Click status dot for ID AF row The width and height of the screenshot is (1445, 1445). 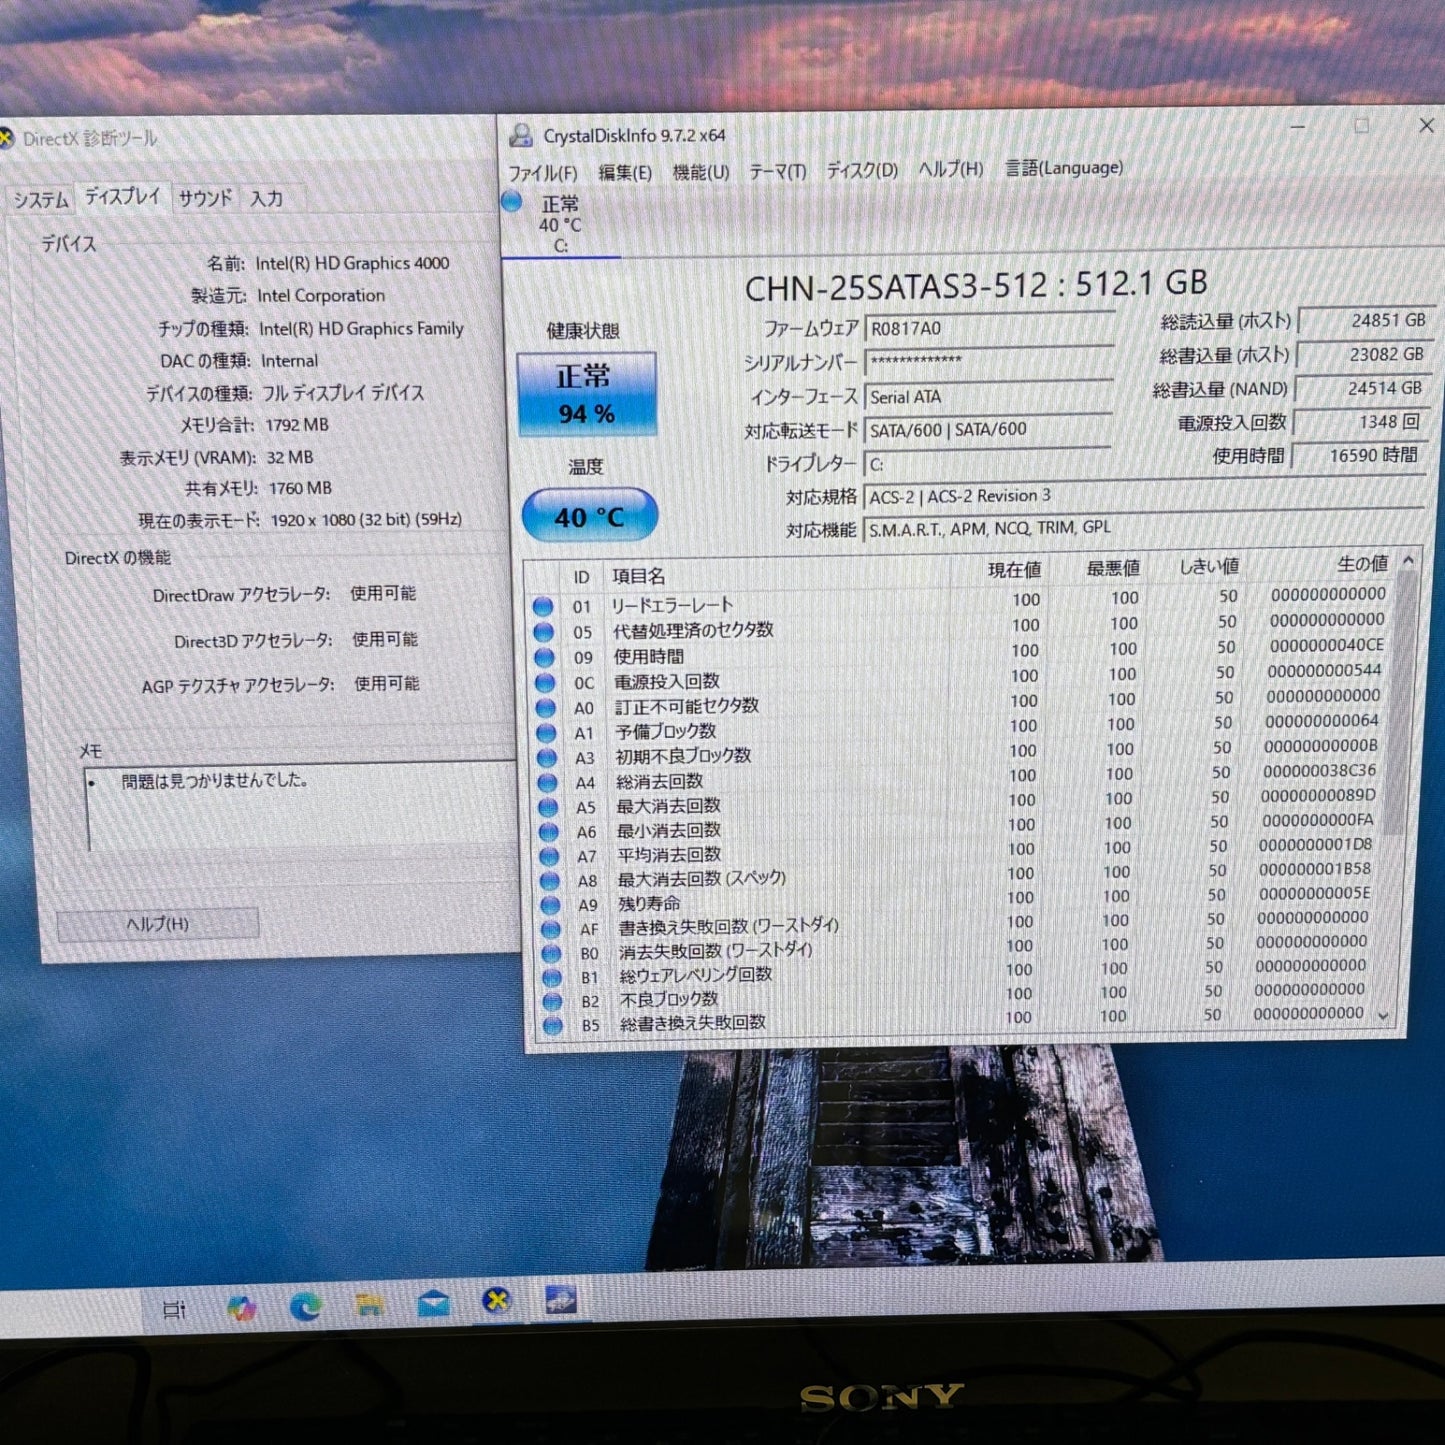551,929
